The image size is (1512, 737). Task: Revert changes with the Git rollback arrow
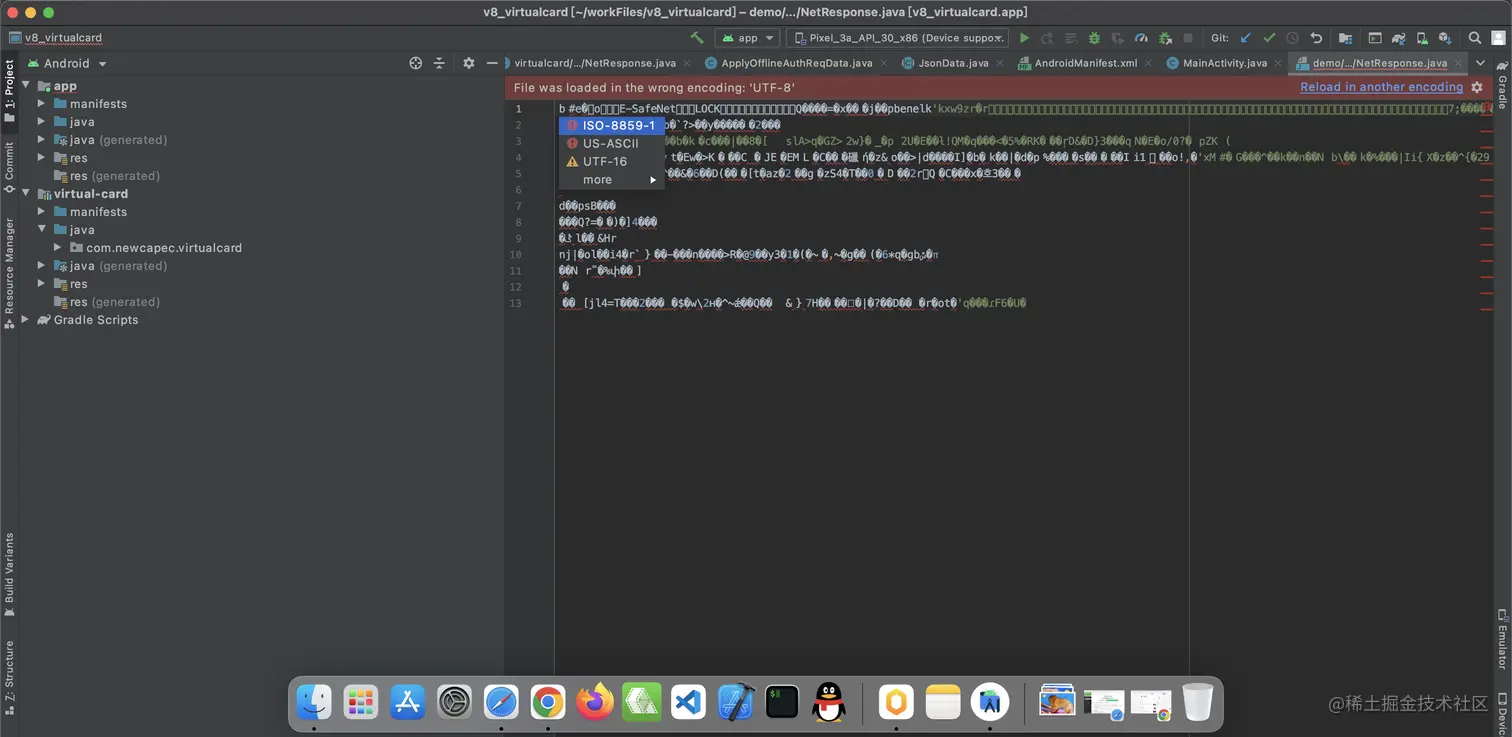pyautogui.click(x=1316, y=38)
